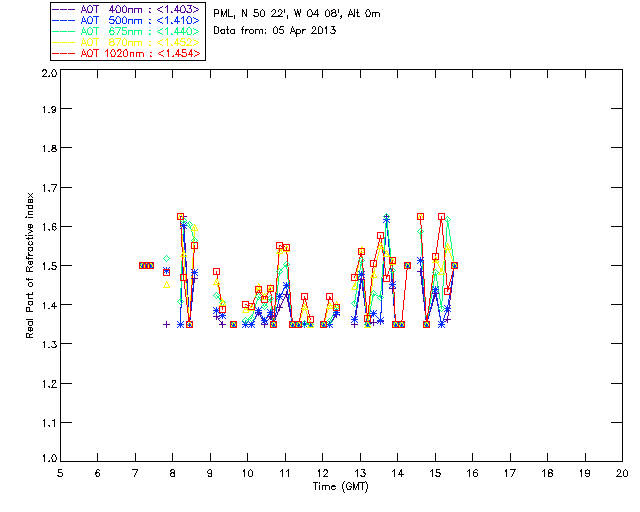Click the 12 hour x-axis label

(322, 473)
